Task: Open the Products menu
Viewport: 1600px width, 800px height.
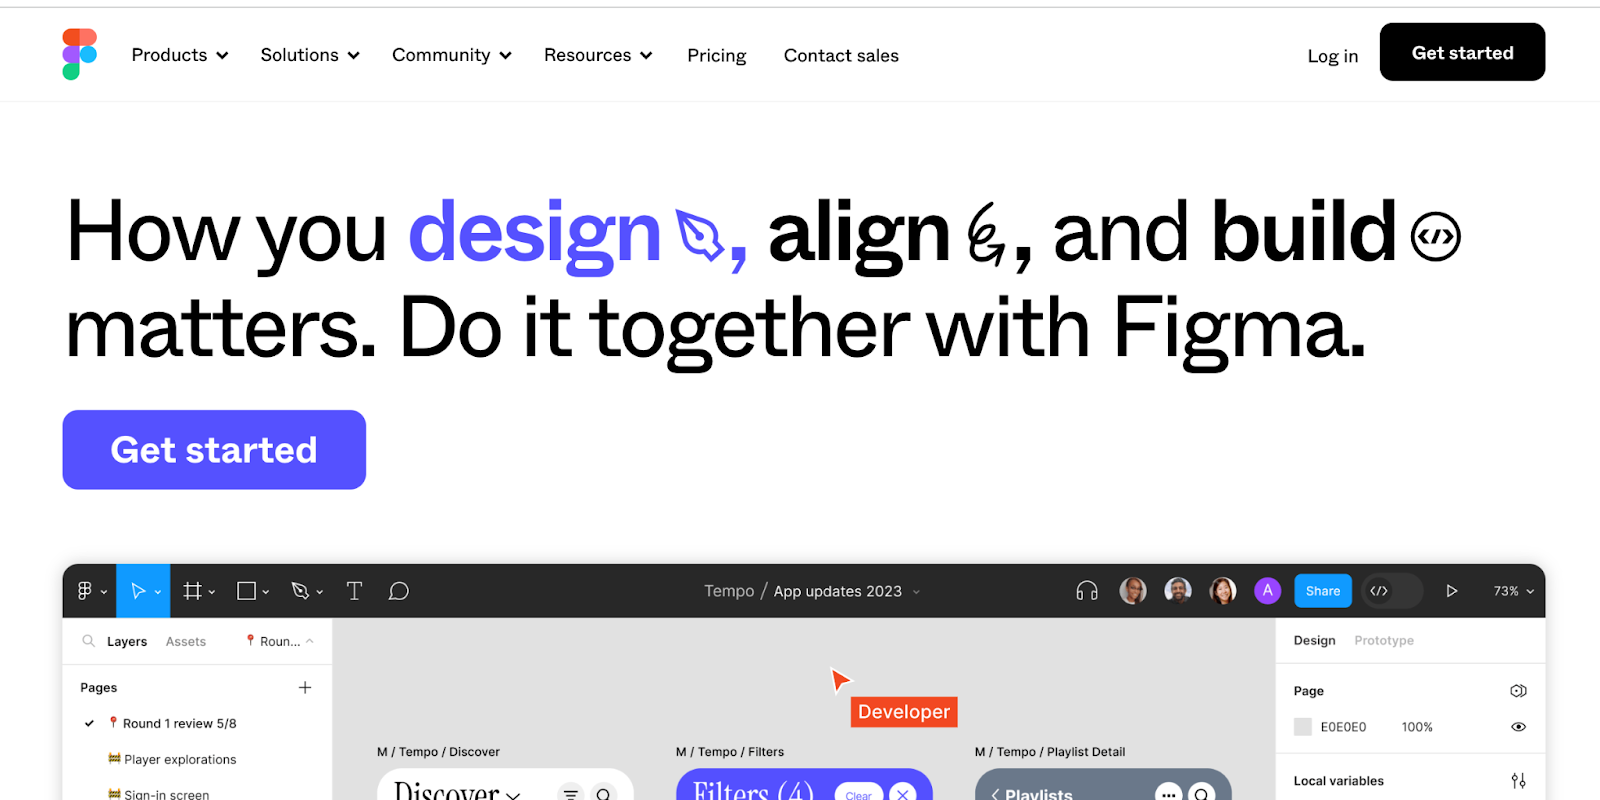Action: pyautogui.click(x=180, y=55)
